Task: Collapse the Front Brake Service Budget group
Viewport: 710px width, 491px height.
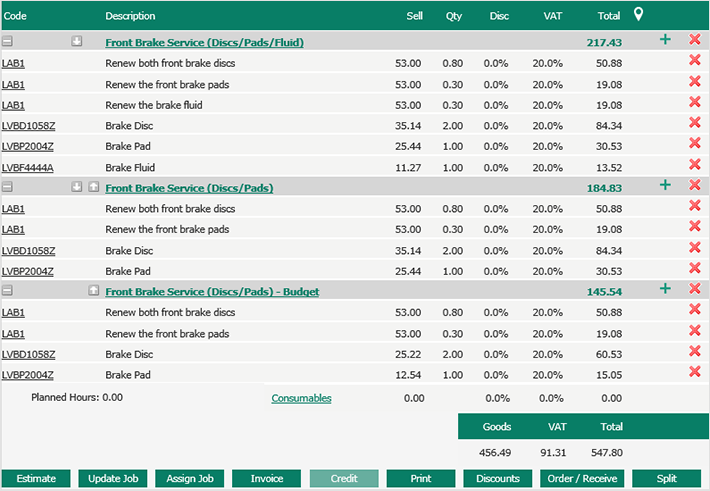Action: pyautogui.click(x=8, y=291)
